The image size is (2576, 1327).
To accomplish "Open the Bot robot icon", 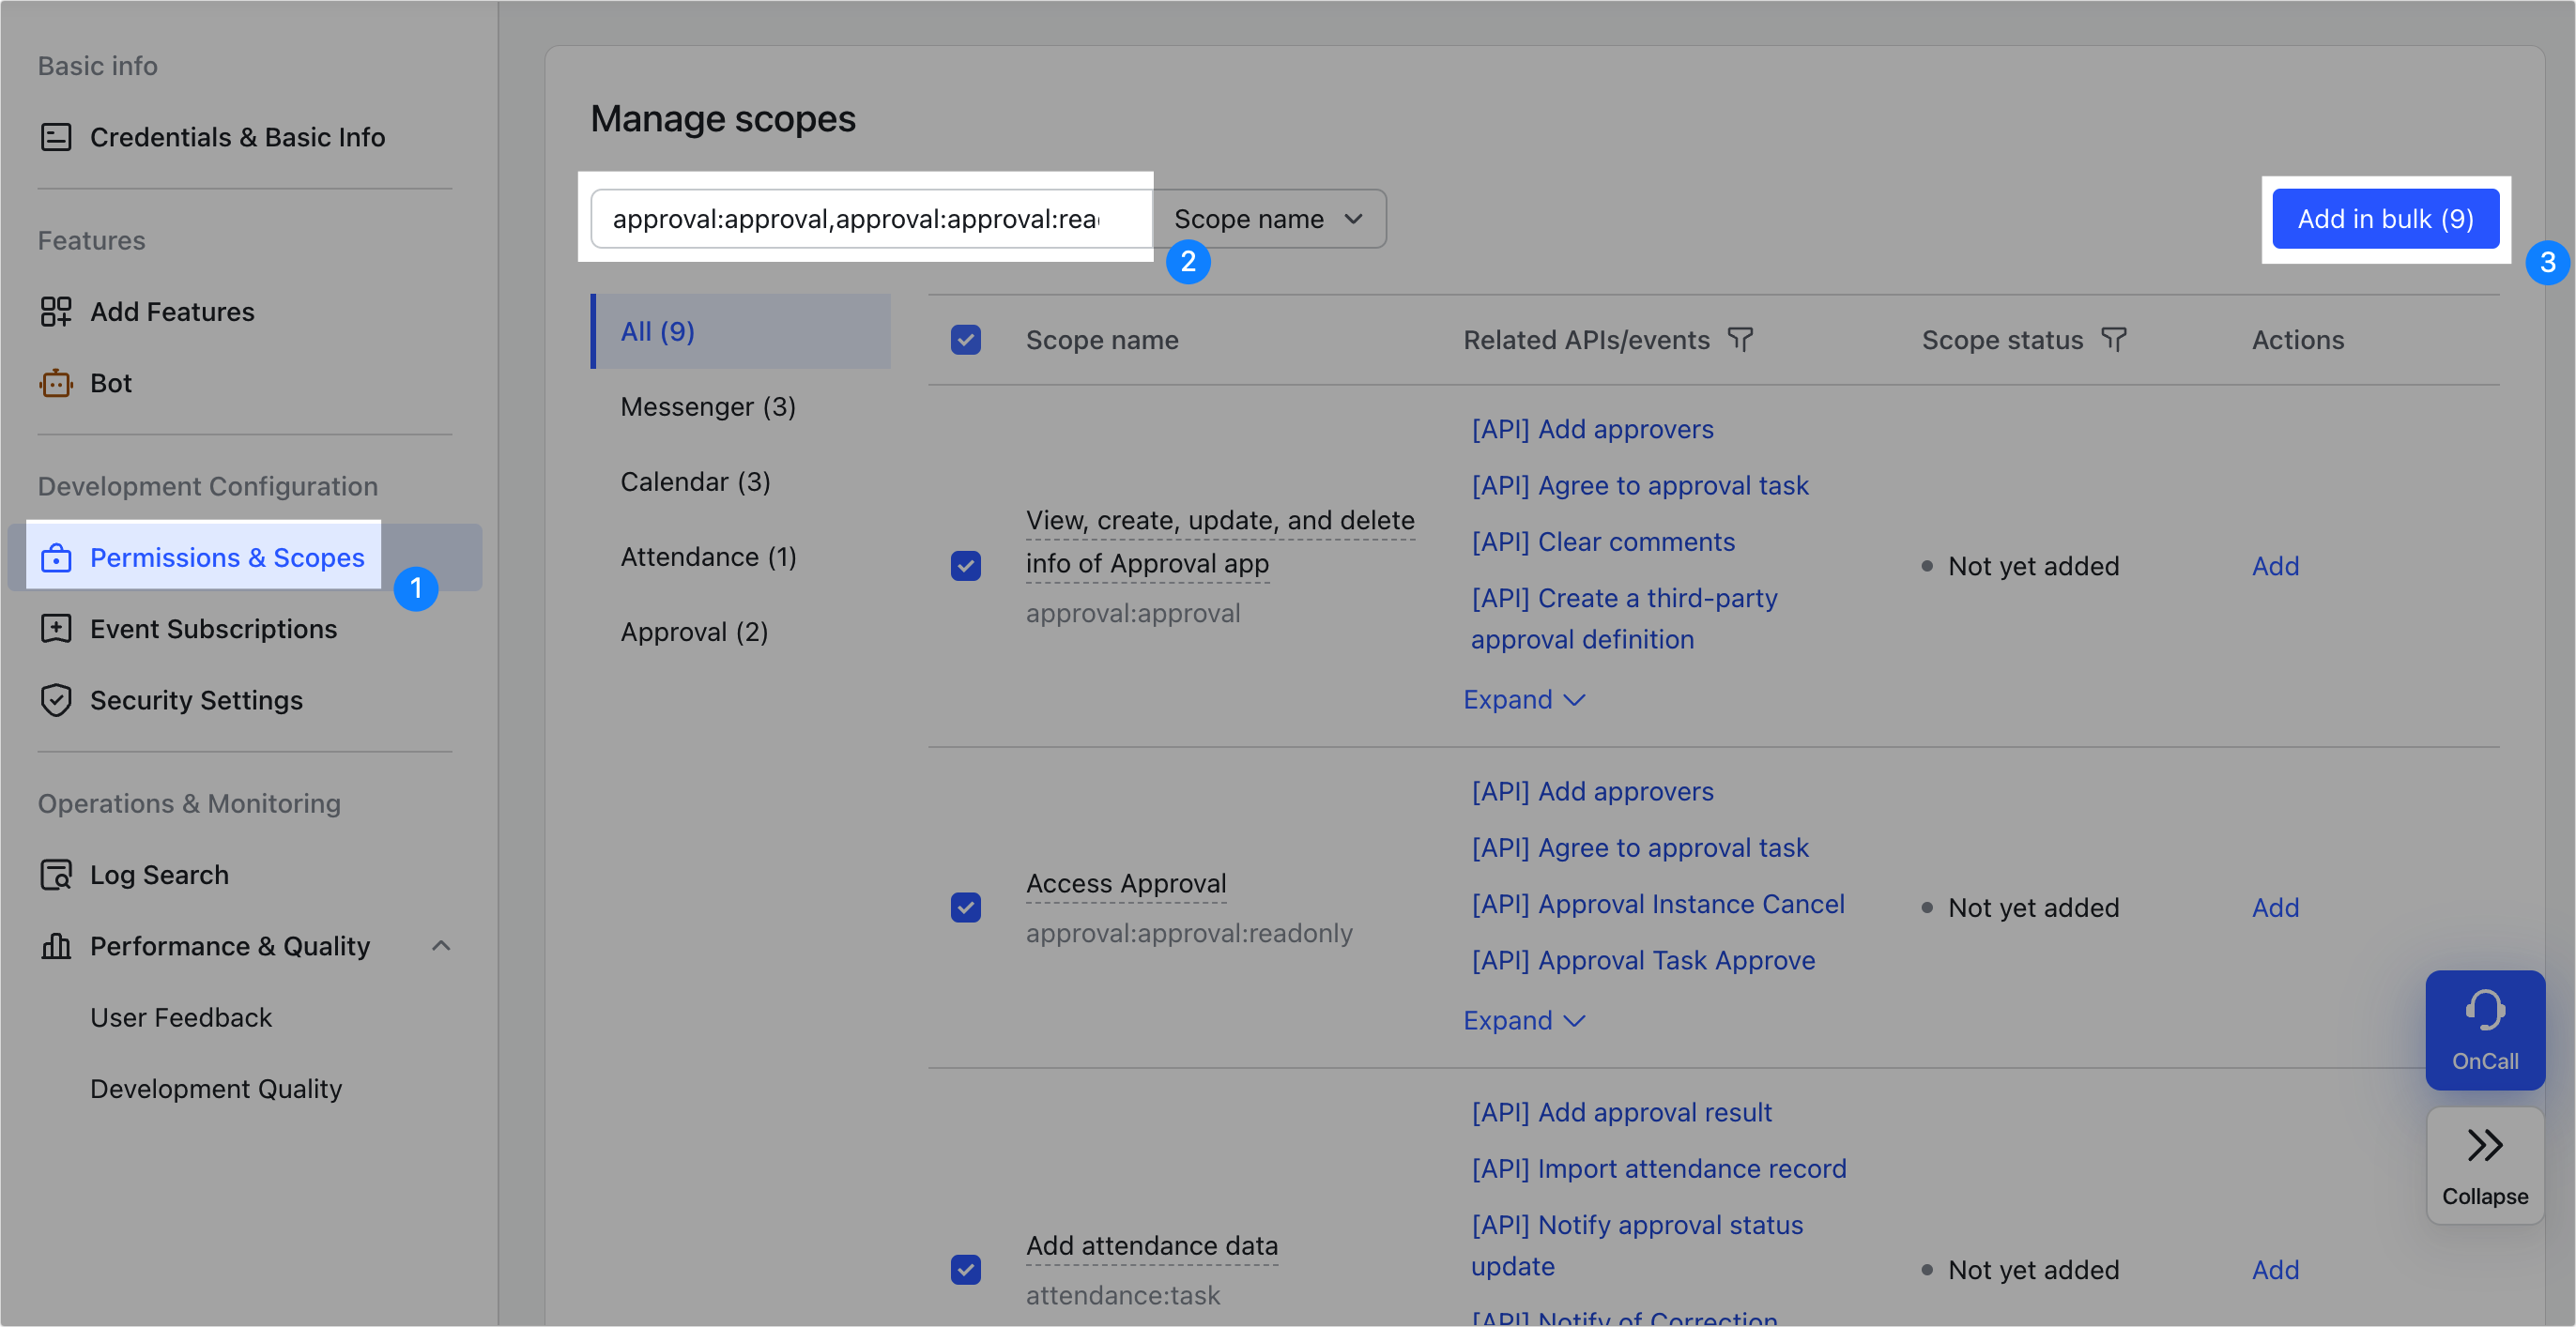I will (56, 383).
